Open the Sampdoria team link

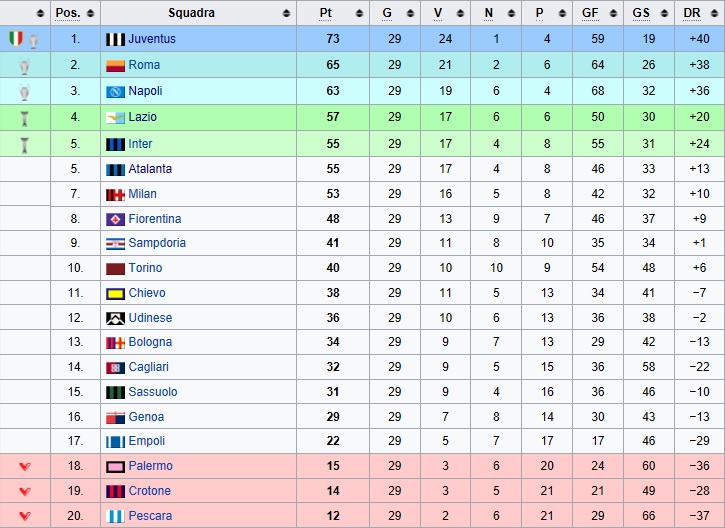[157, 243]
